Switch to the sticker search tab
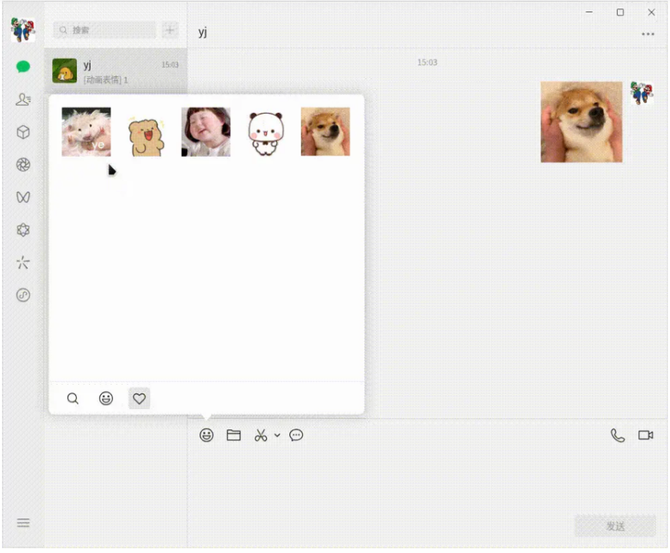The width and height of the screenshot is (670, 553). tap(73, 398)
